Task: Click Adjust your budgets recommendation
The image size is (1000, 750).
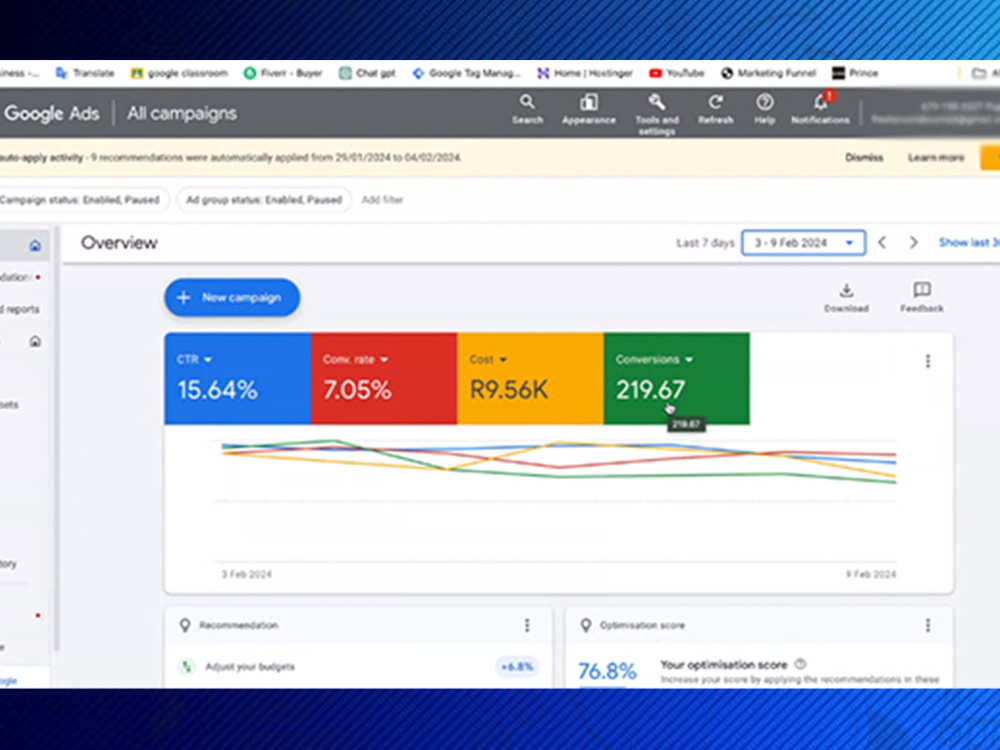Action: pyautogui.click(x=249, y=667)
